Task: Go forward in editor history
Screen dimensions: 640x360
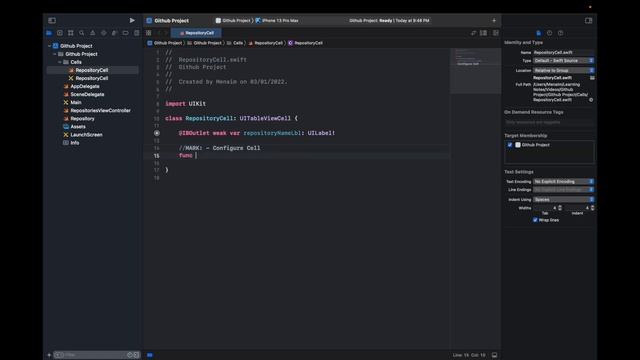Action: click(x=166, y=33)
